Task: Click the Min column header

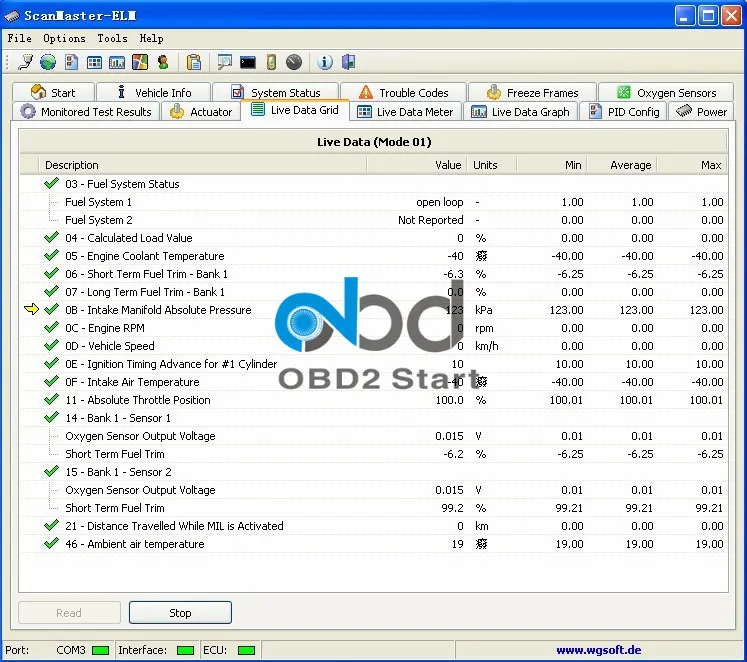Action: (x=552, y=165)
